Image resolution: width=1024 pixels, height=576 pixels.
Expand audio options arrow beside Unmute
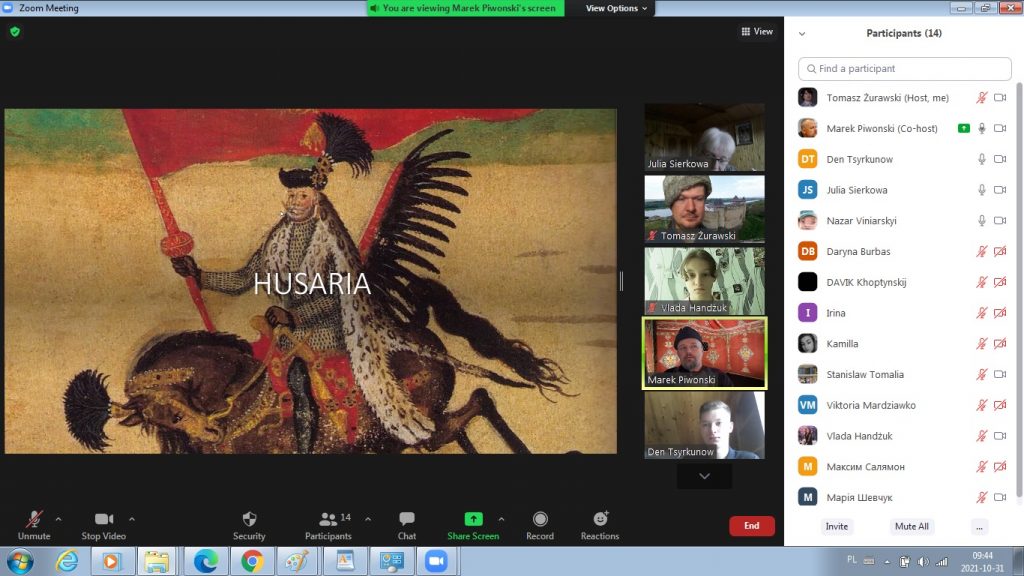click(x=58, y=519)
